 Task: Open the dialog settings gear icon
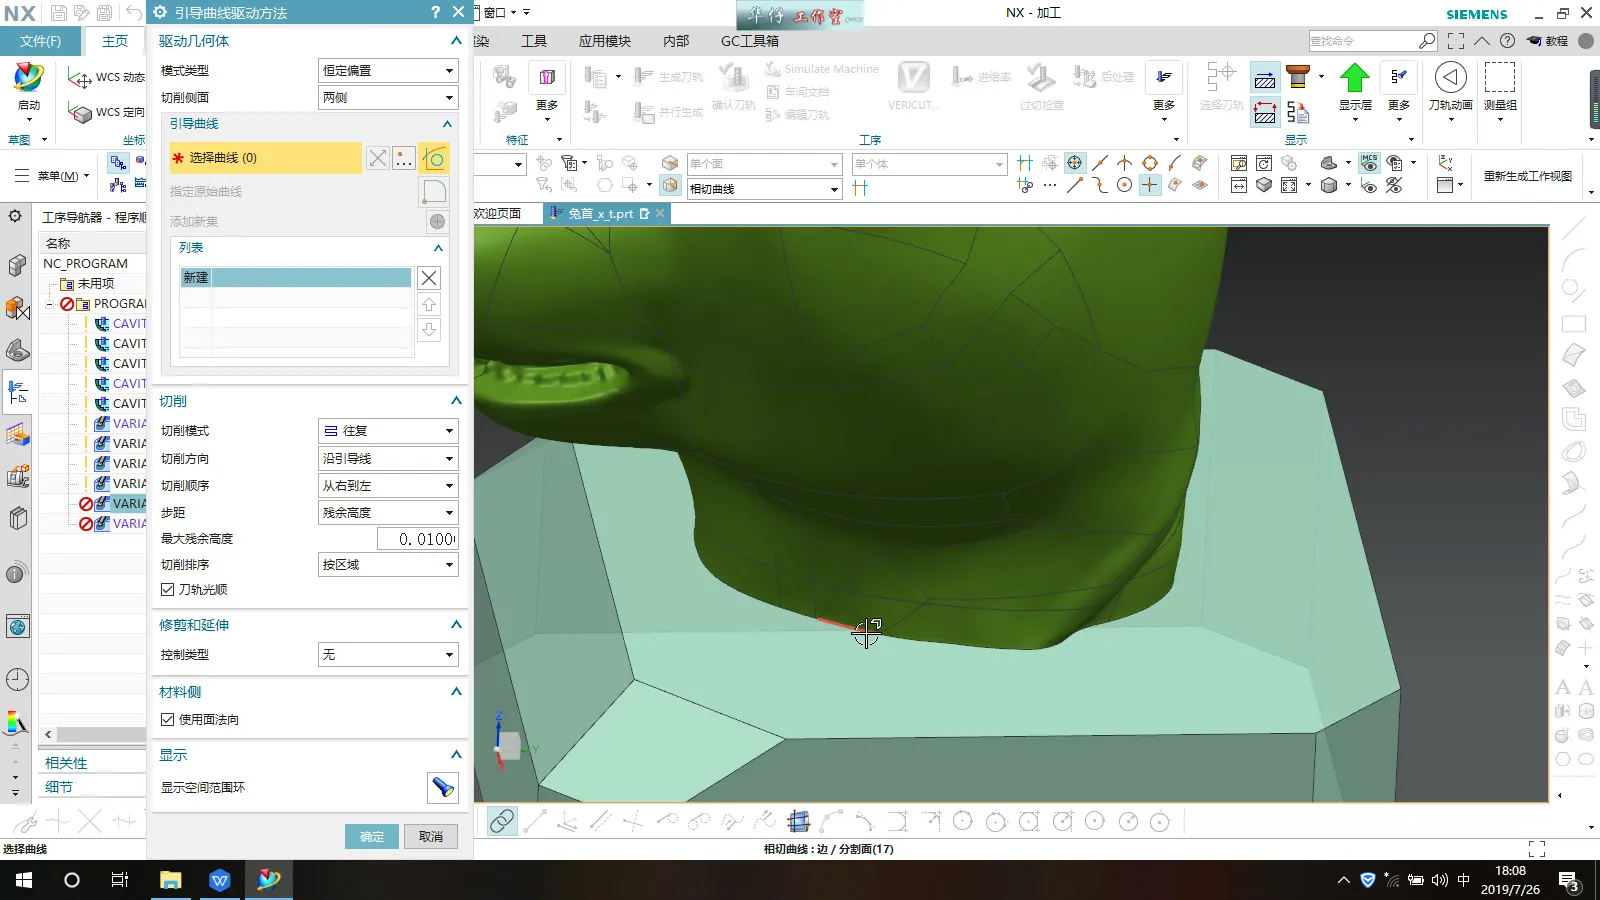point(160,12)
